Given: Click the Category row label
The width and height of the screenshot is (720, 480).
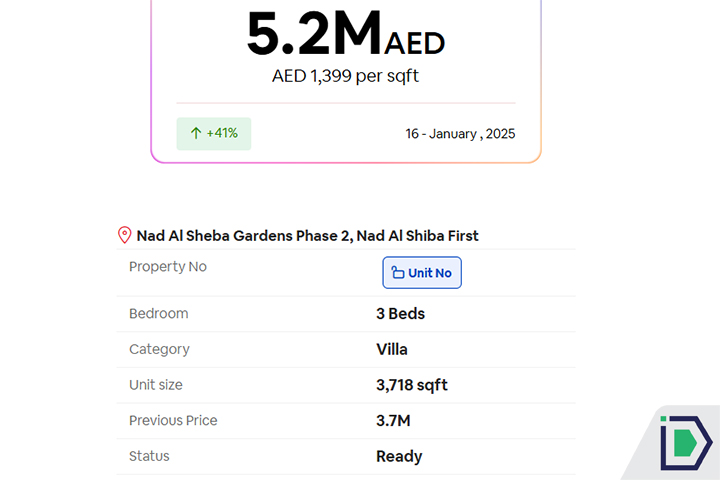Looking at the screenshot, I should pos(159,350).
